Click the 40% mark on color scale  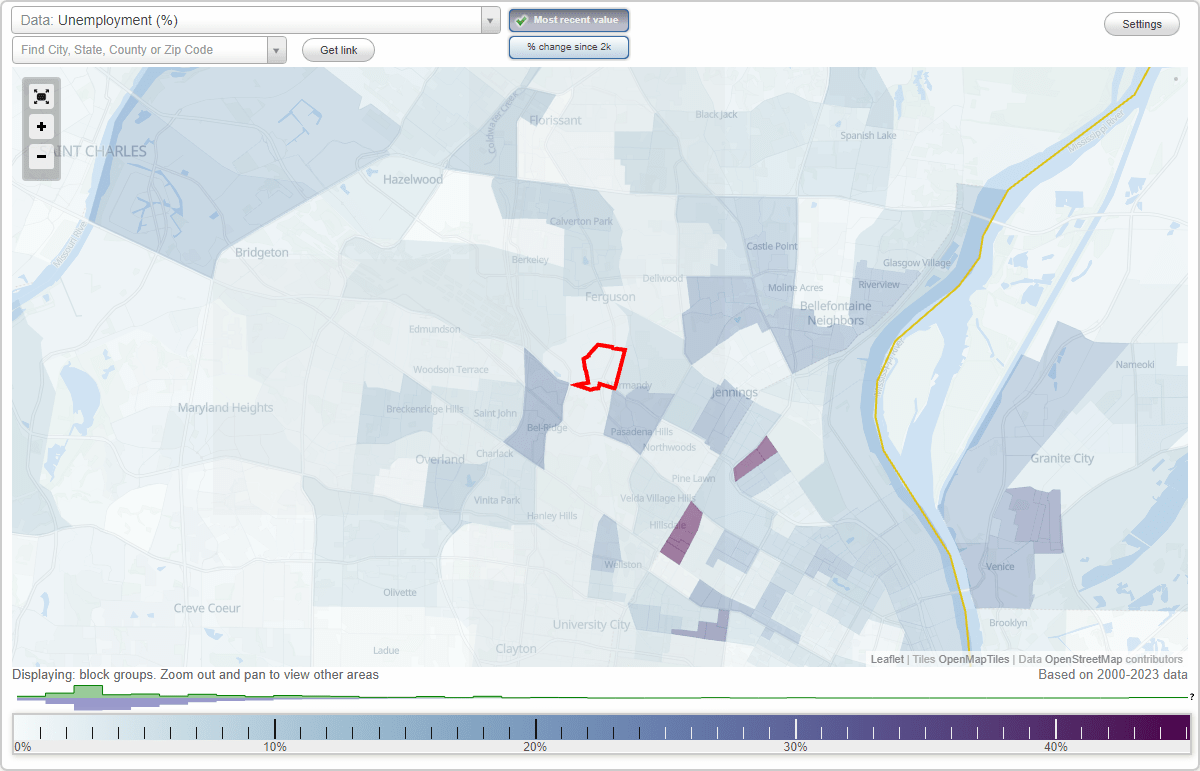tap(1056, 747)
